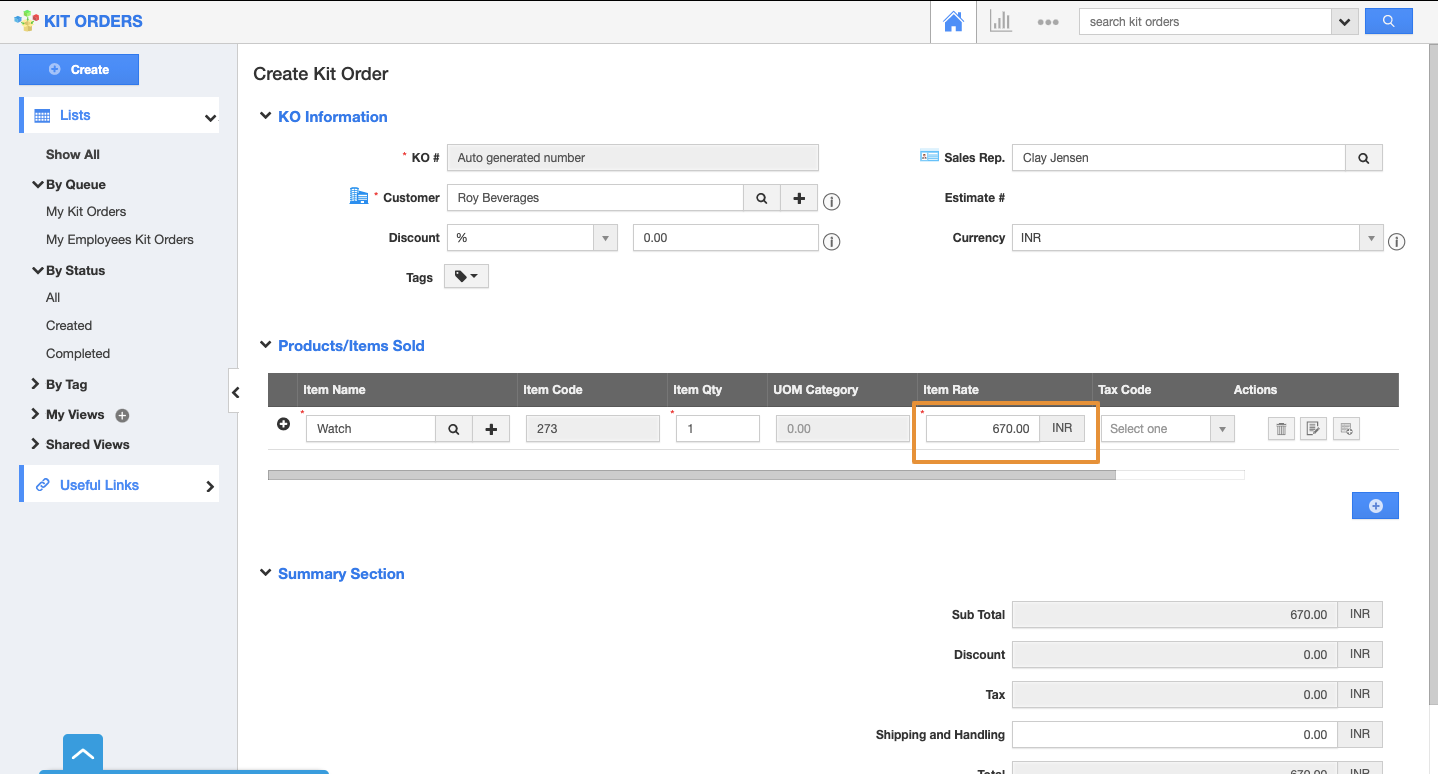Open the Discount percent unit dropdown
The height and width of the screenshot is (774, 1438).
click(x=605, y=237)
